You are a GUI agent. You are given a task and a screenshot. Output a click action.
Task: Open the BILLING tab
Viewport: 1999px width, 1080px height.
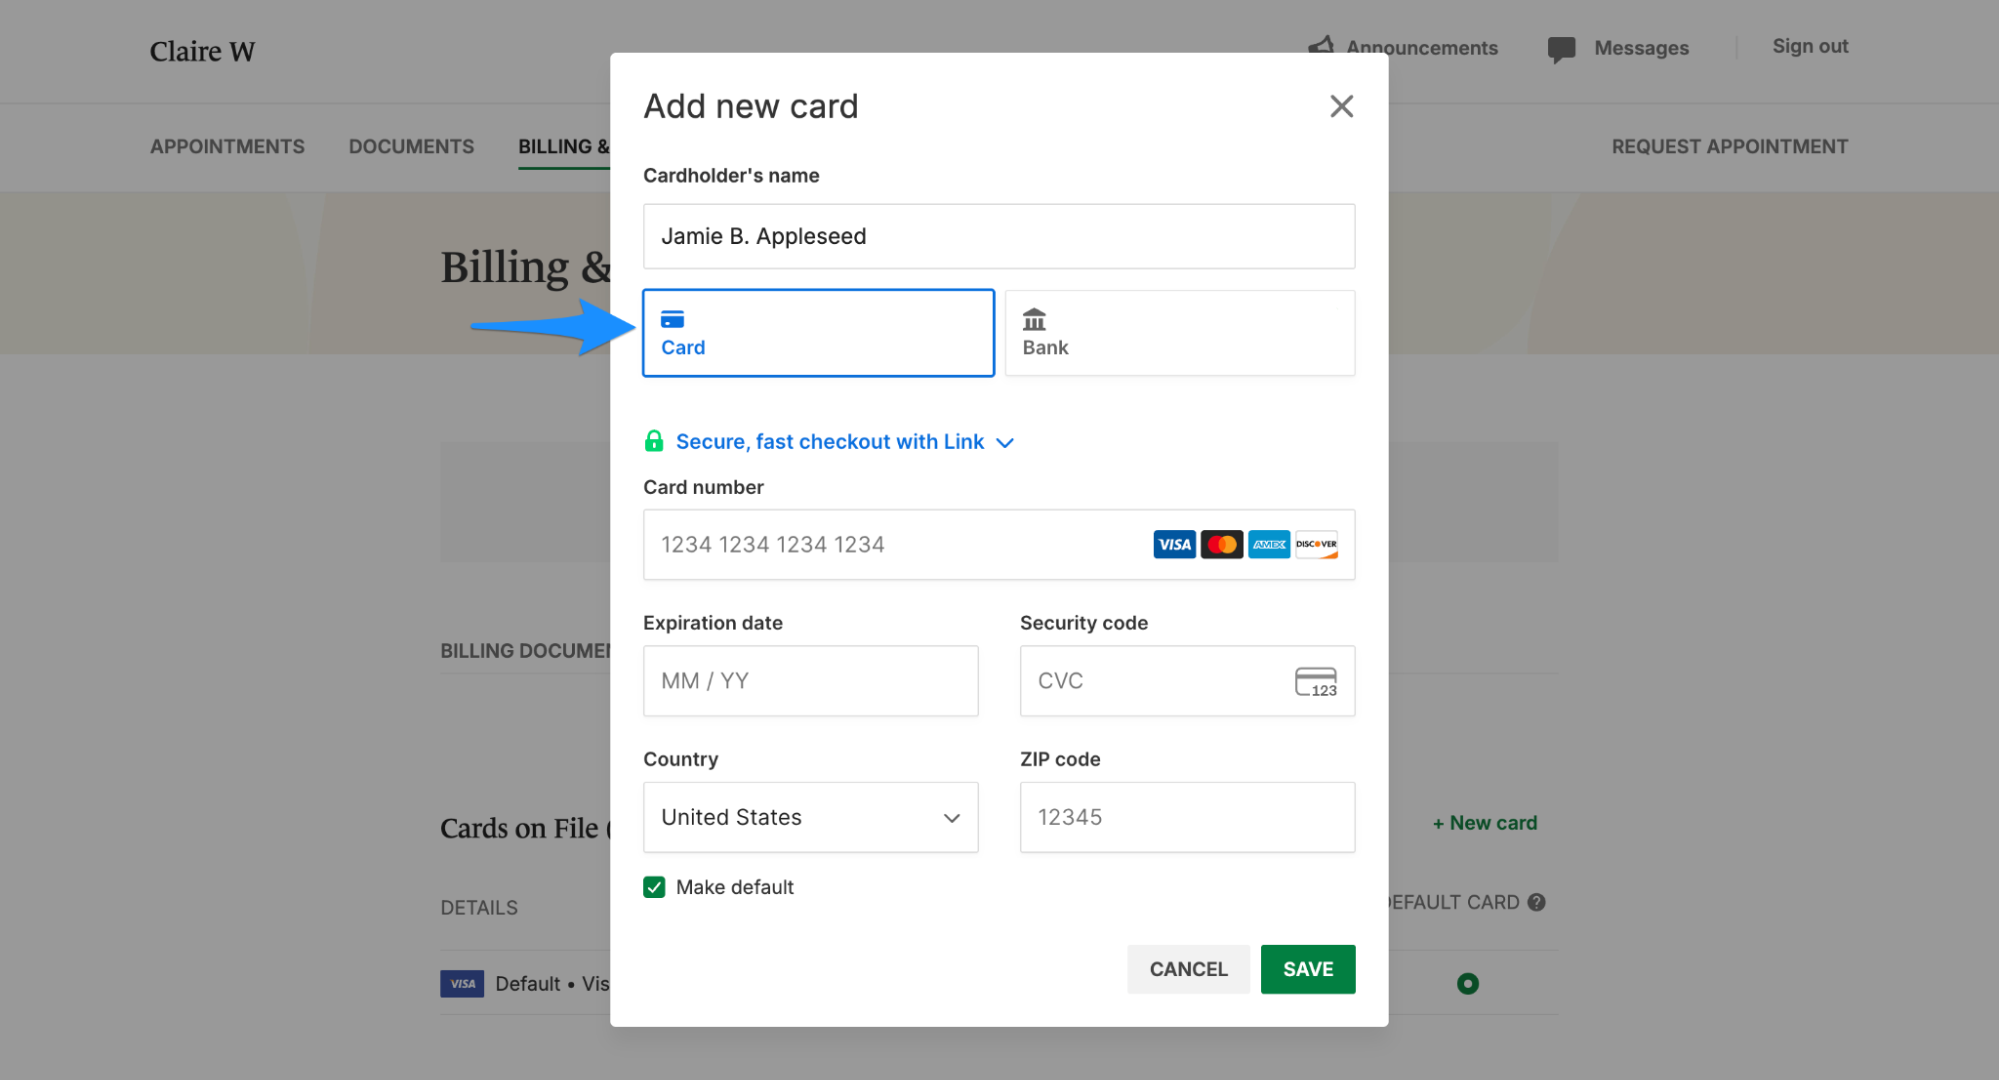[564, 146]
